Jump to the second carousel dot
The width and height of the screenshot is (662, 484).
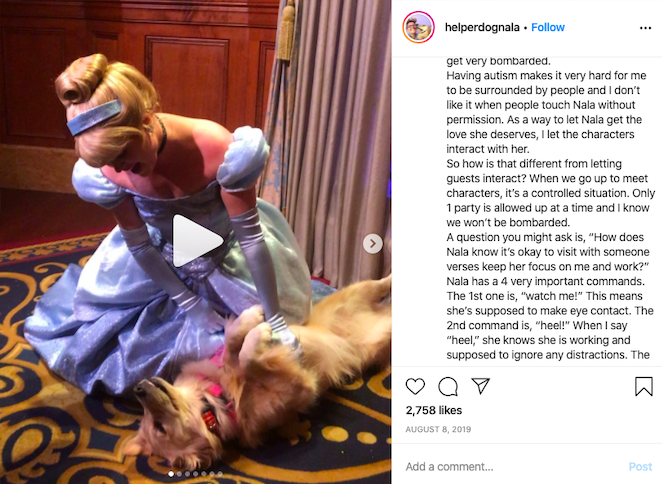[x=179, y=474]
